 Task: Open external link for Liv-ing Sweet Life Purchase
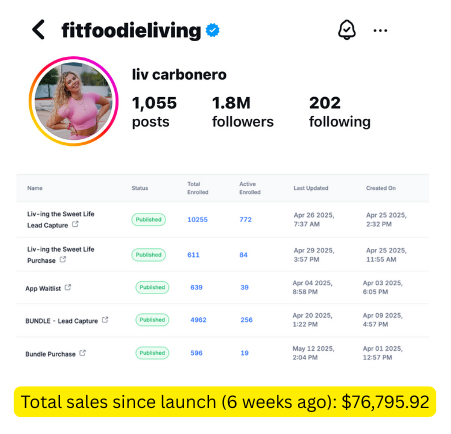click(63, 259)
